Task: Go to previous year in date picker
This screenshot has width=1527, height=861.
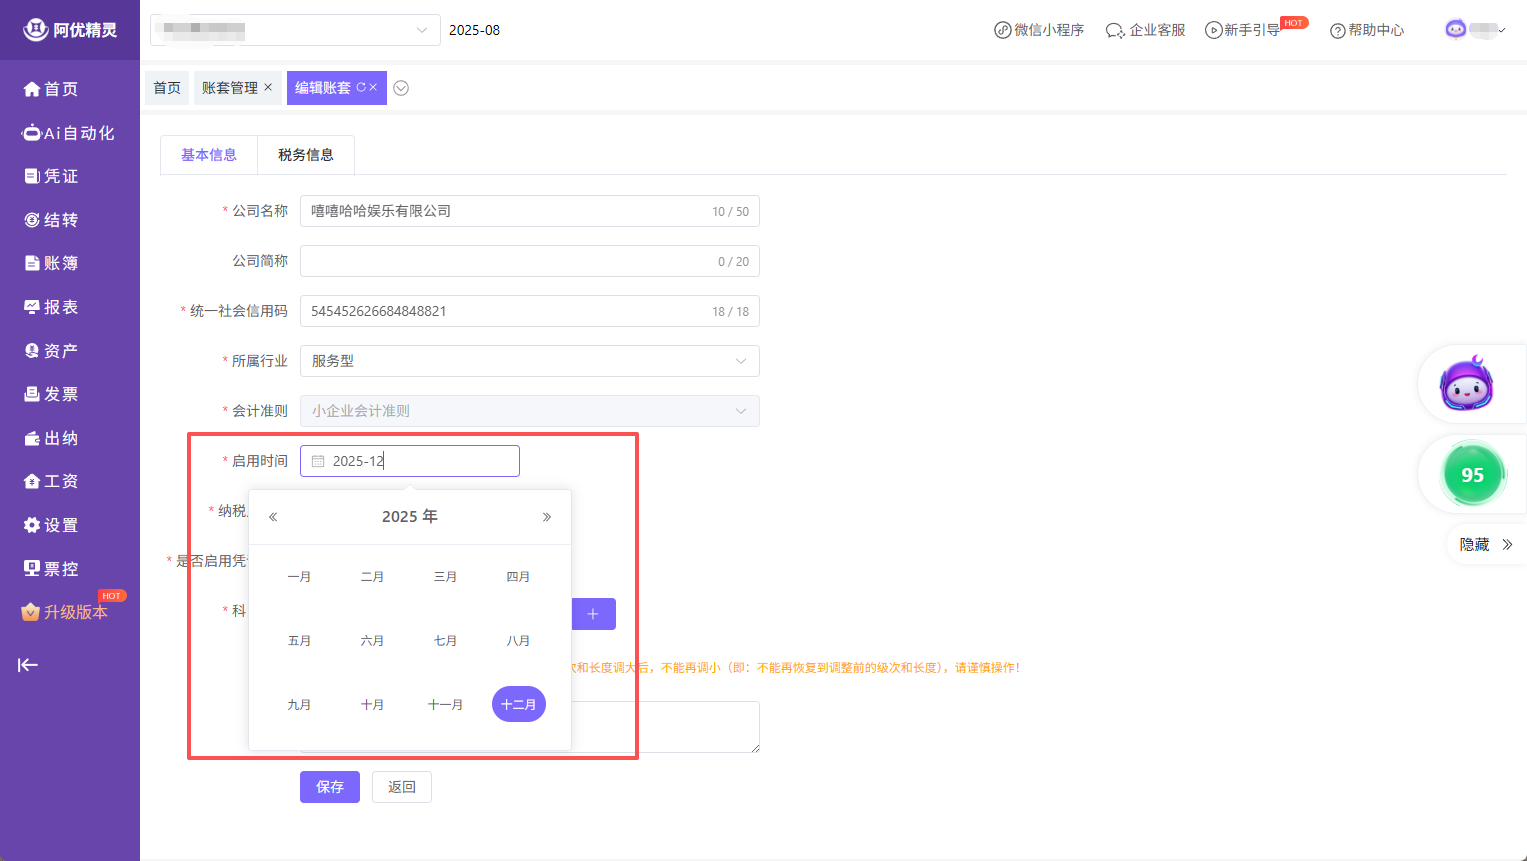Action: pos(273,517)
